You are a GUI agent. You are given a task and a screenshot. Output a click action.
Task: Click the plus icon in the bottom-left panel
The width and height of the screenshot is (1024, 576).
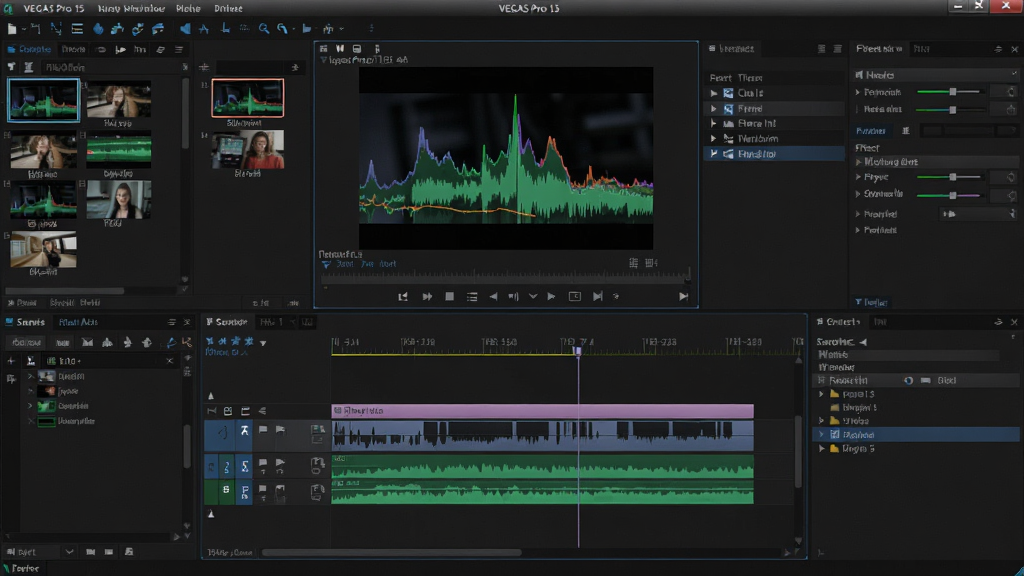click(x=11, y=360)
